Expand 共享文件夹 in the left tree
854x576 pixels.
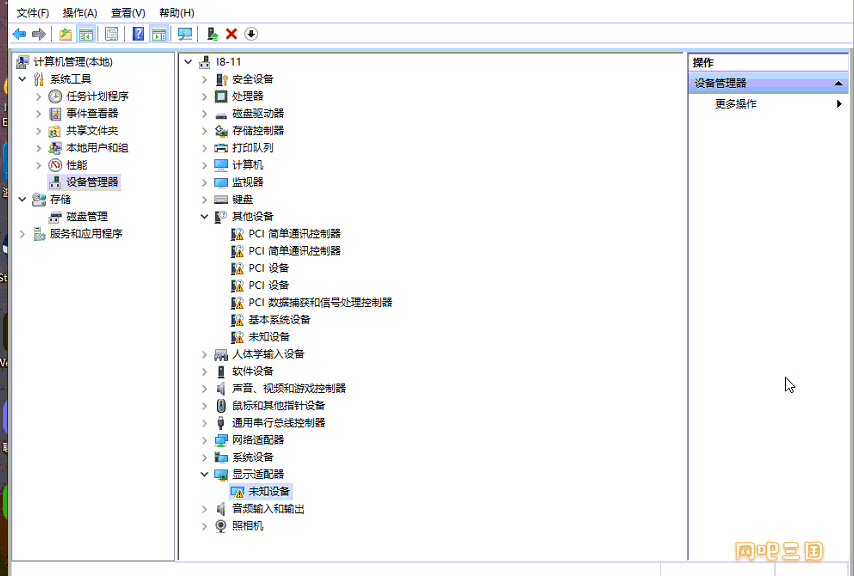point(38,131)
